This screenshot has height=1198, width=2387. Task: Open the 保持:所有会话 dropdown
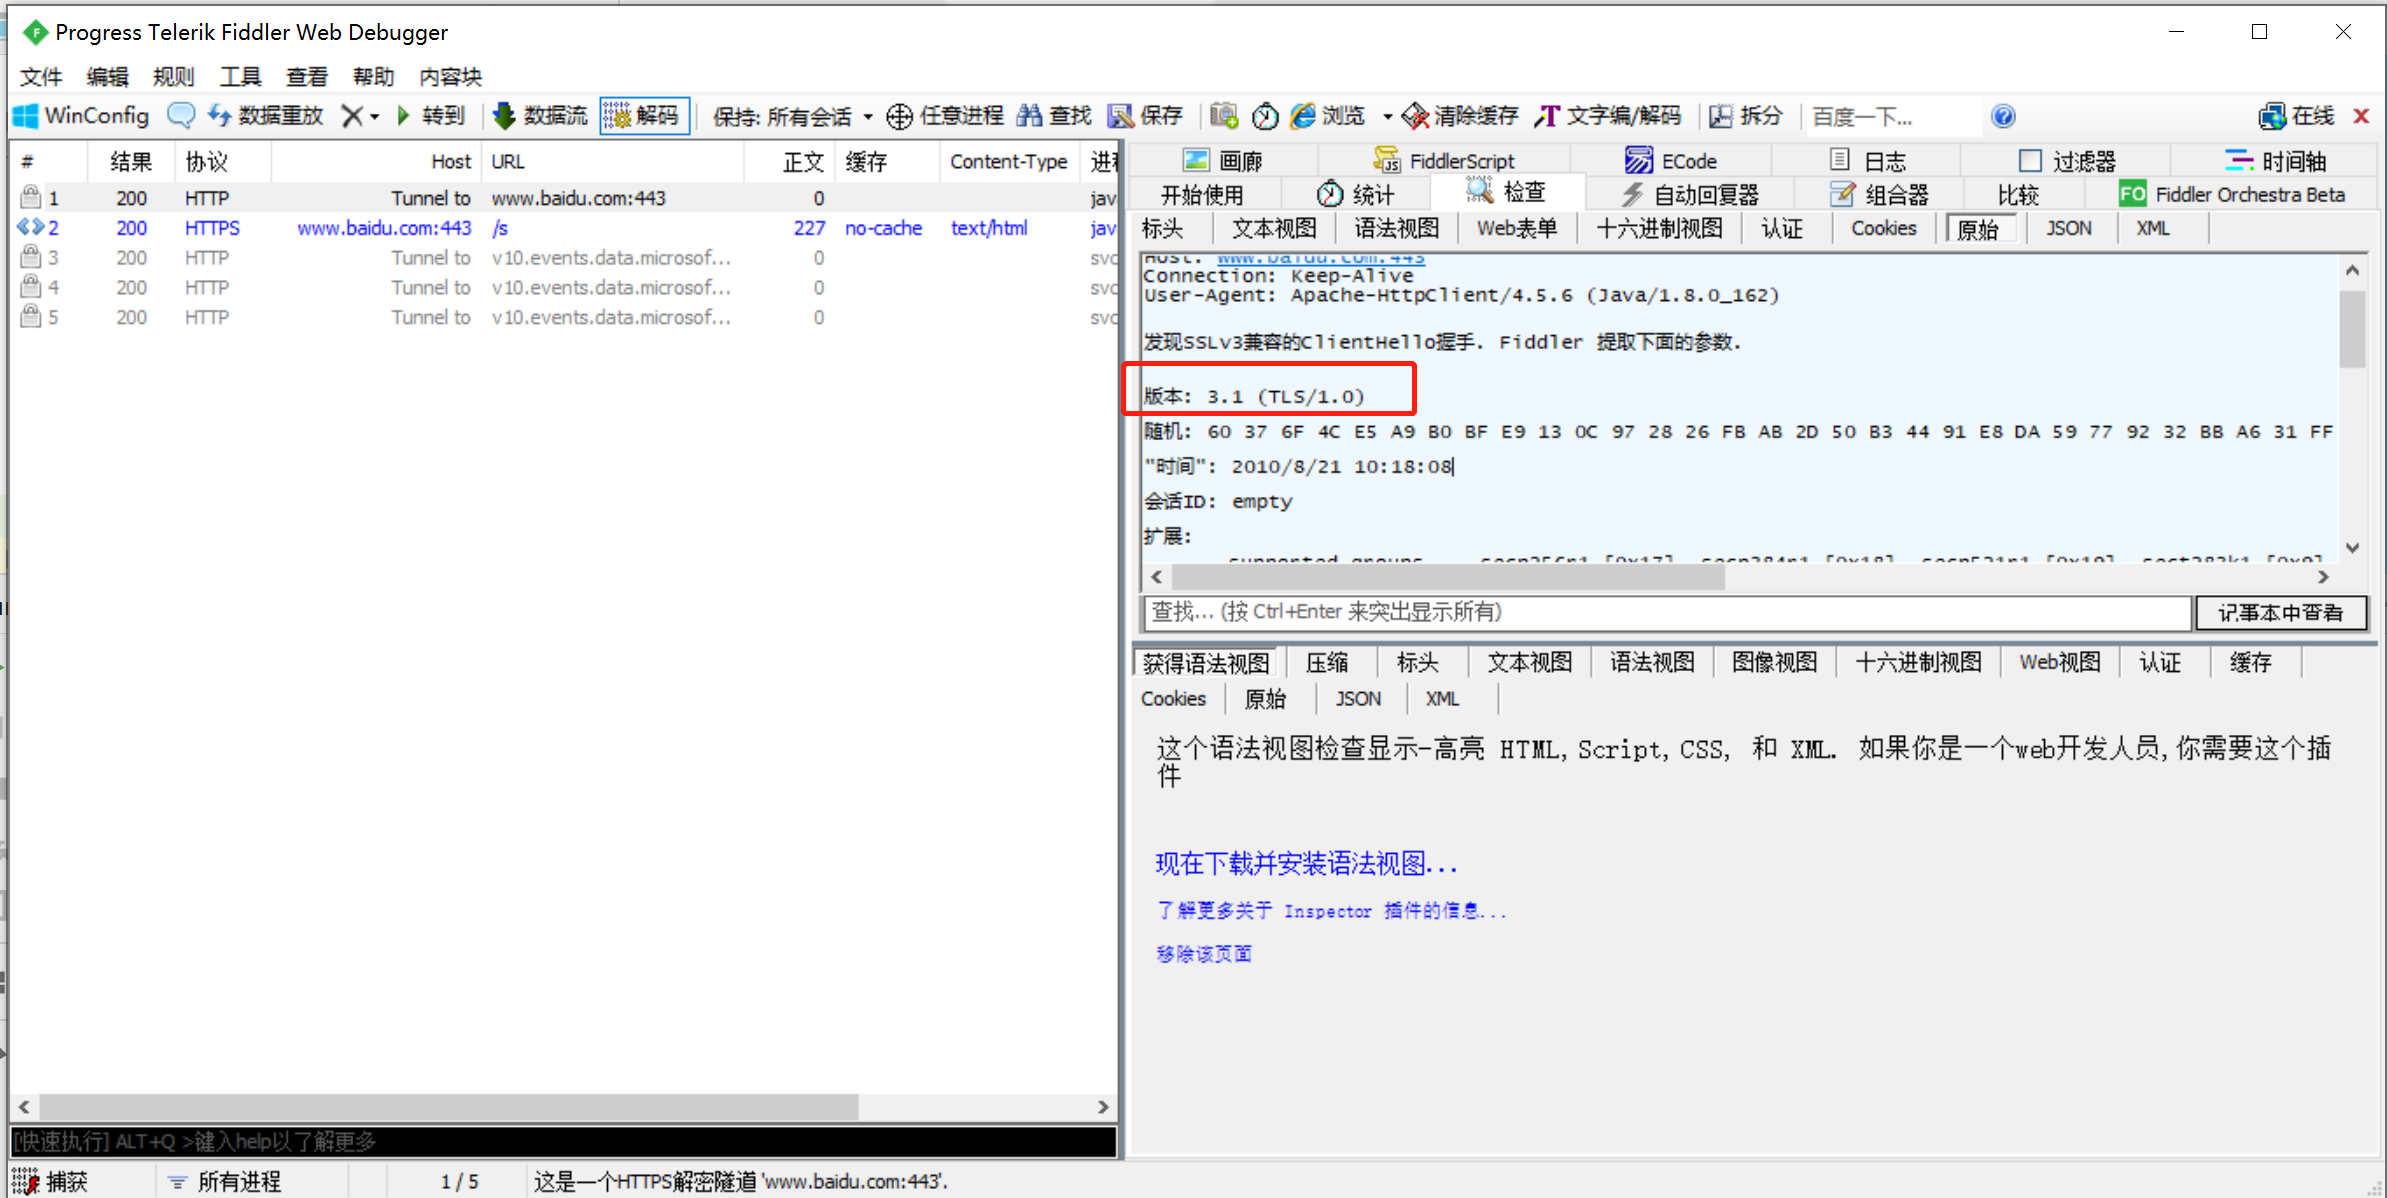click(x=790, y=114)
